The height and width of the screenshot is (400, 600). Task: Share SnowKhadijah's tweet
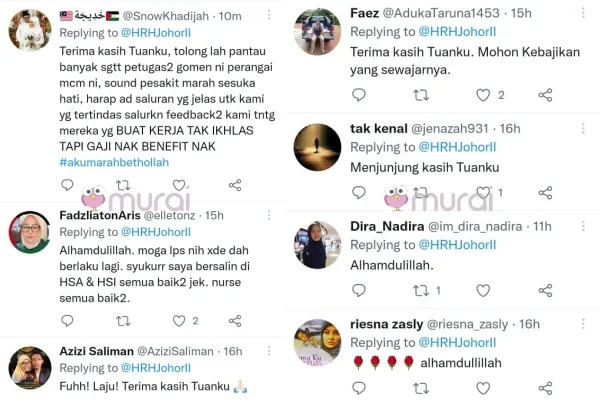coord(235,185)
